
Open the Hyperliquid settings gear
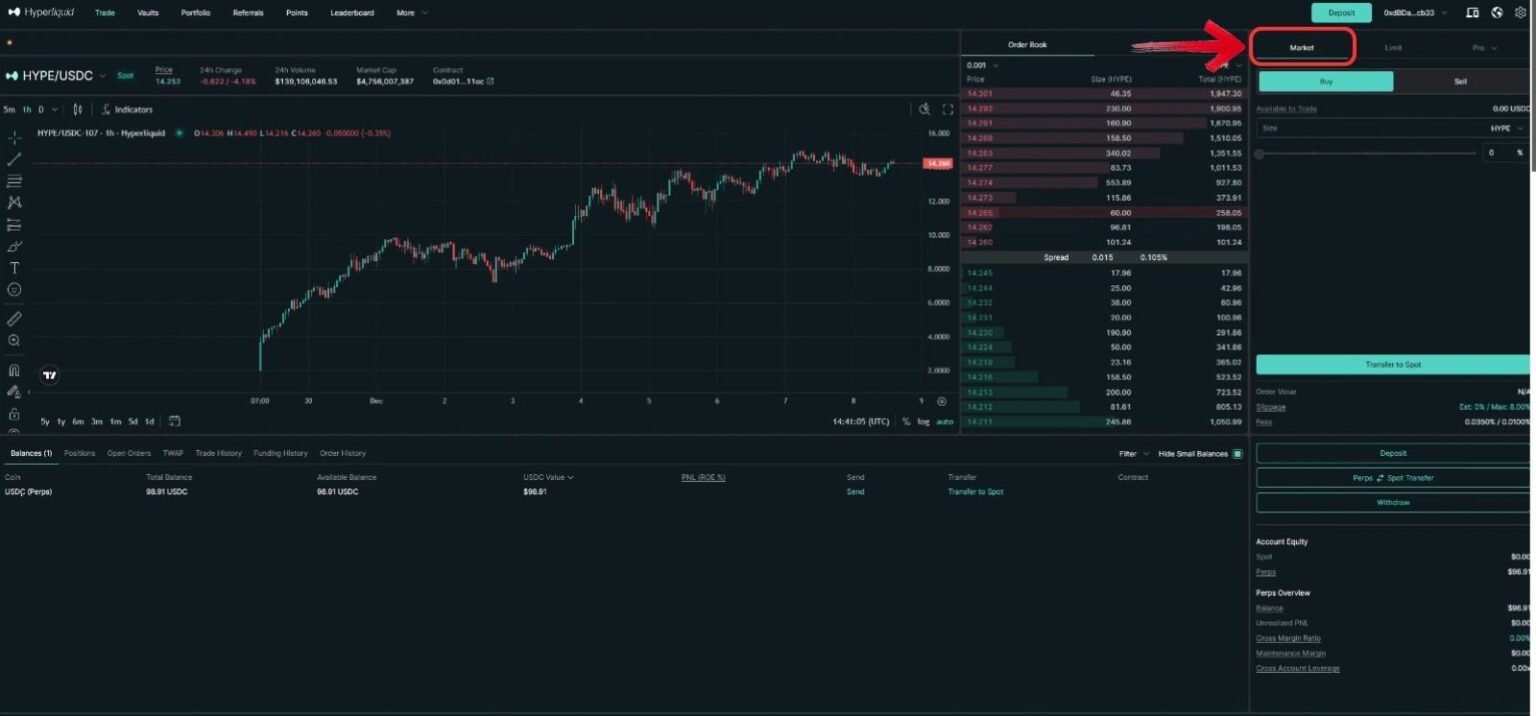pyautogui.click(x=1521, y=12)
